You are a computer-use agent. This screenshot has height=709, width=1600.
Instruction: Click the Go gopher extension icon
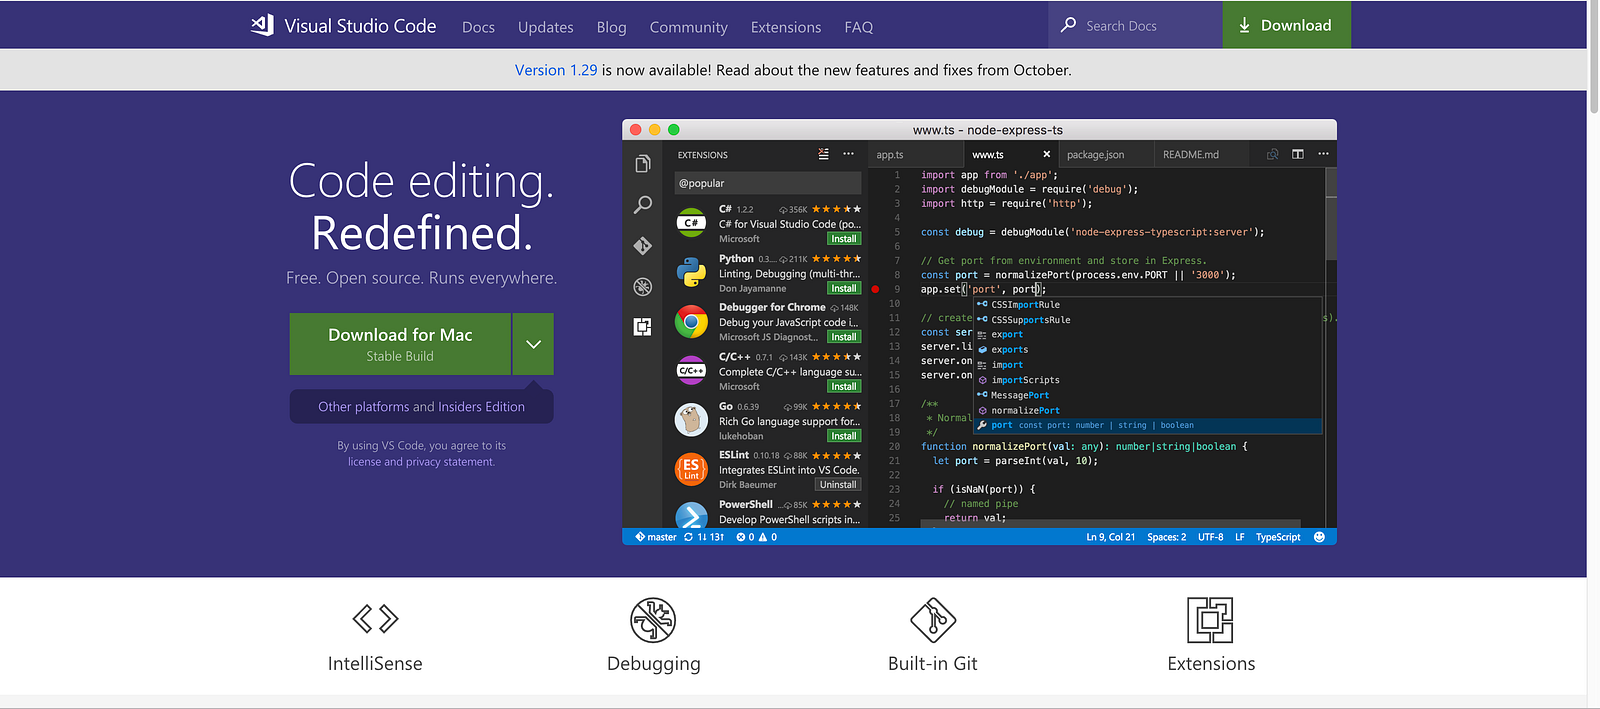[x=691, y=420]
